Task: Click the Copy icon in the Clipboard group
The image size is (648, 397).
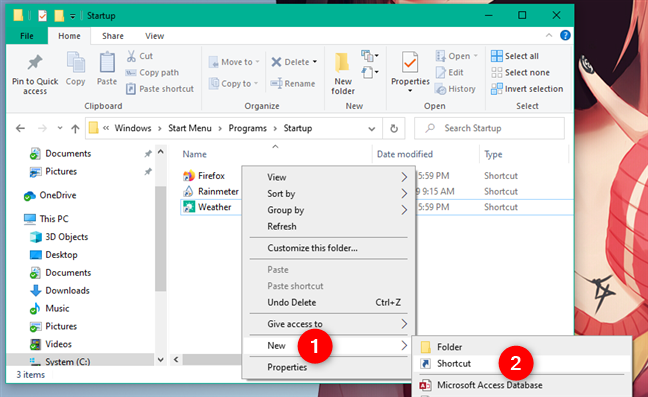Action: coord(76,63)
